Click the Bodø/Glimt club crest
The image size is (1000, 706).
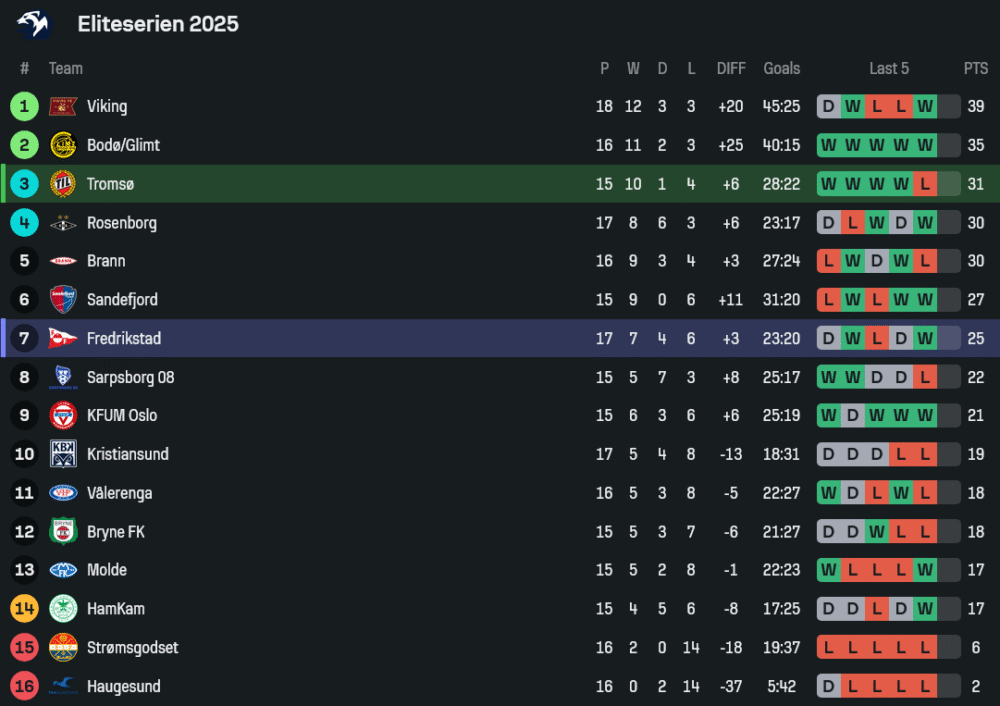pyautogui.click(x=63, y=145)
